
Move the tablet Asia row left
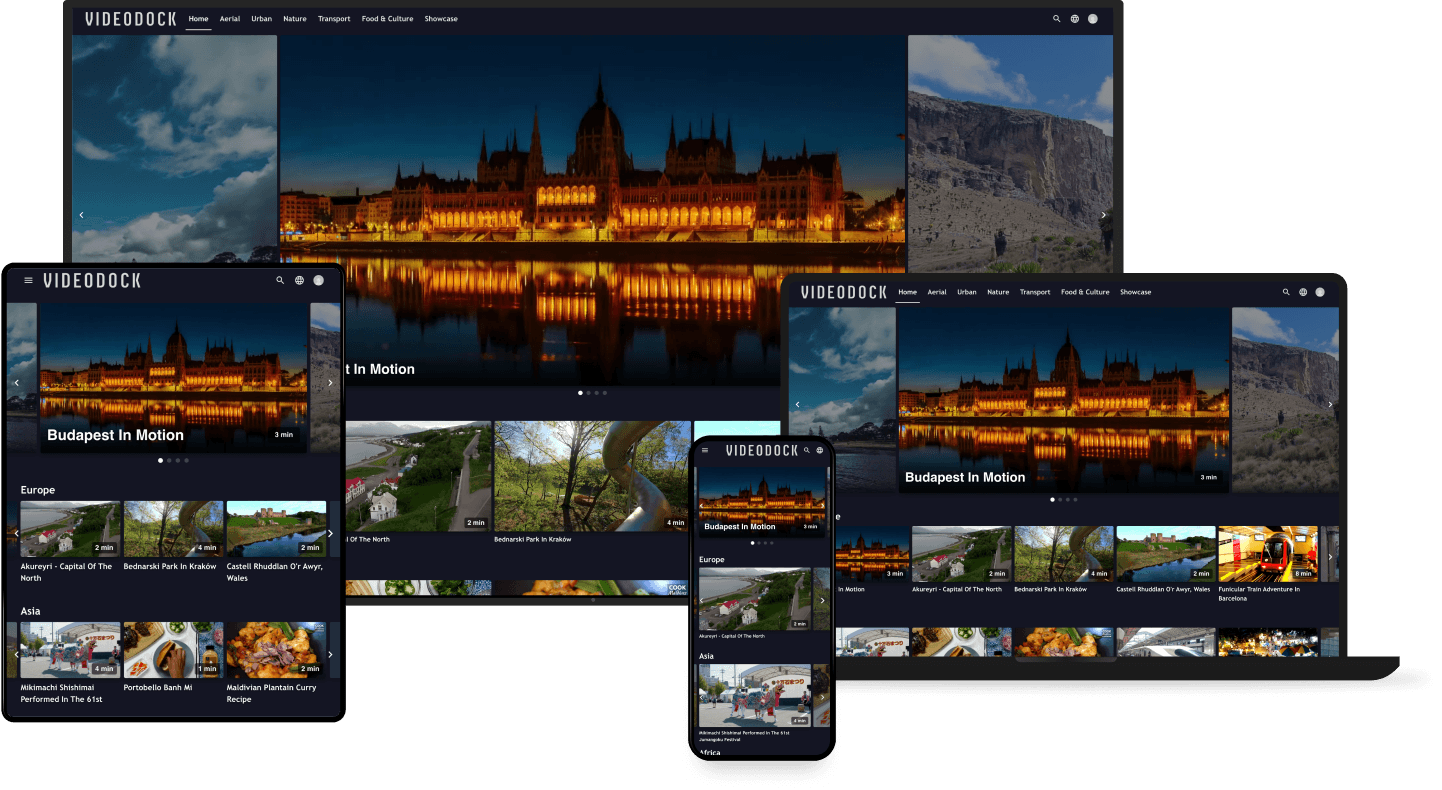pyautogui.click(x=16, y=655)
